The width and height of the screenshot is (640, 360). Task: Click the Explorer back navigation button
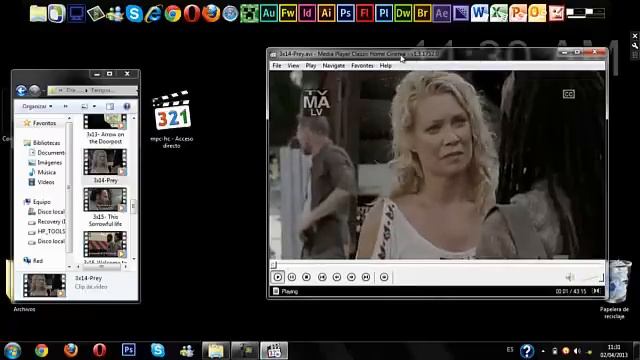point(21,90)
